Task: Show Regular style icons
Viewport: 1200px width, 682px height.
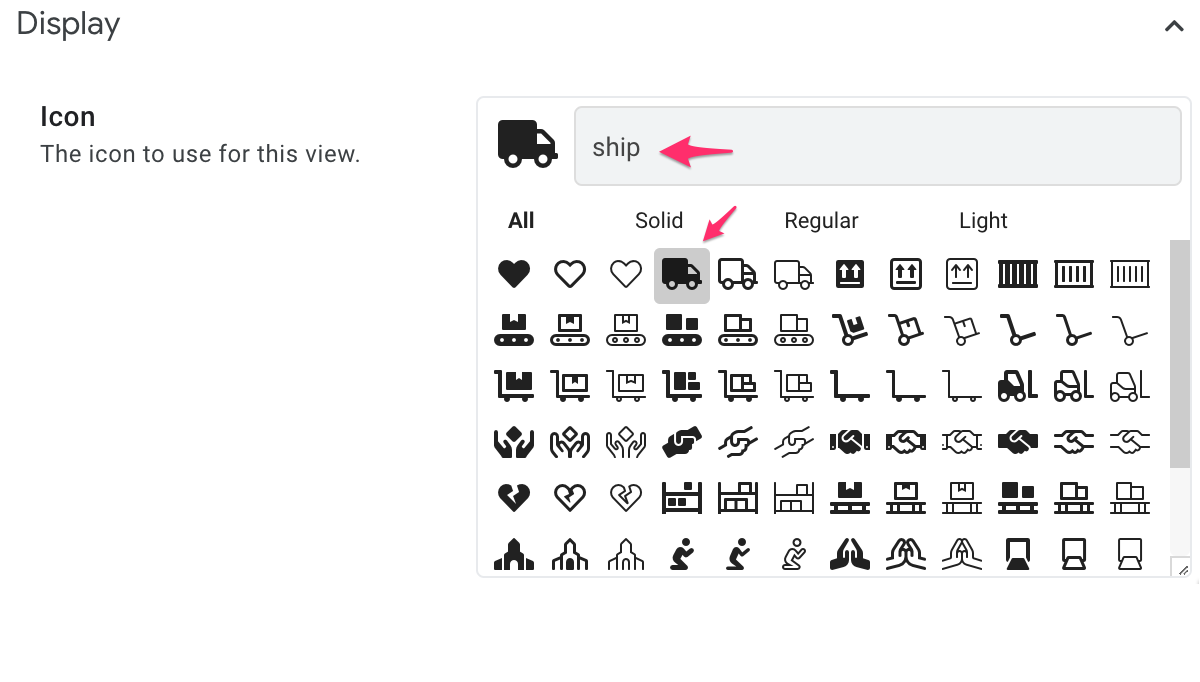Action: click(821, 221)
